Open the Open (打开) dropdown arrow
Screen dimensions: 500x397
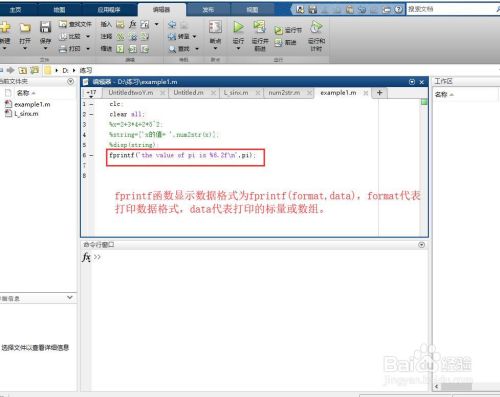pyautogui.click(x=25, y=49)
